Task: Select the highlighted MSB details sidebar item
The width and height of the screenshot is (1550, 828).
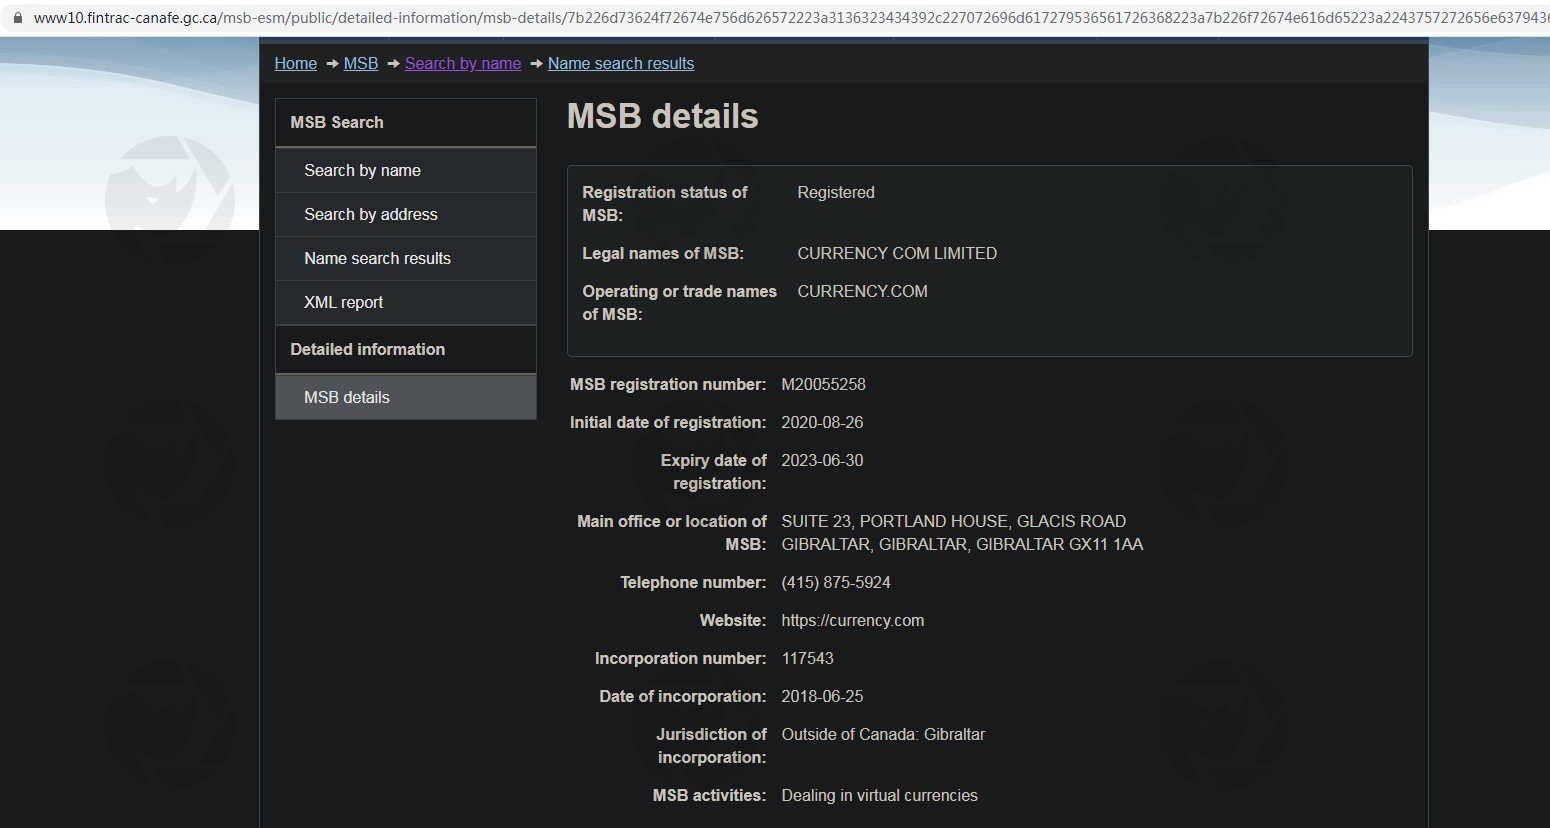Action: (x=347, y=397)
